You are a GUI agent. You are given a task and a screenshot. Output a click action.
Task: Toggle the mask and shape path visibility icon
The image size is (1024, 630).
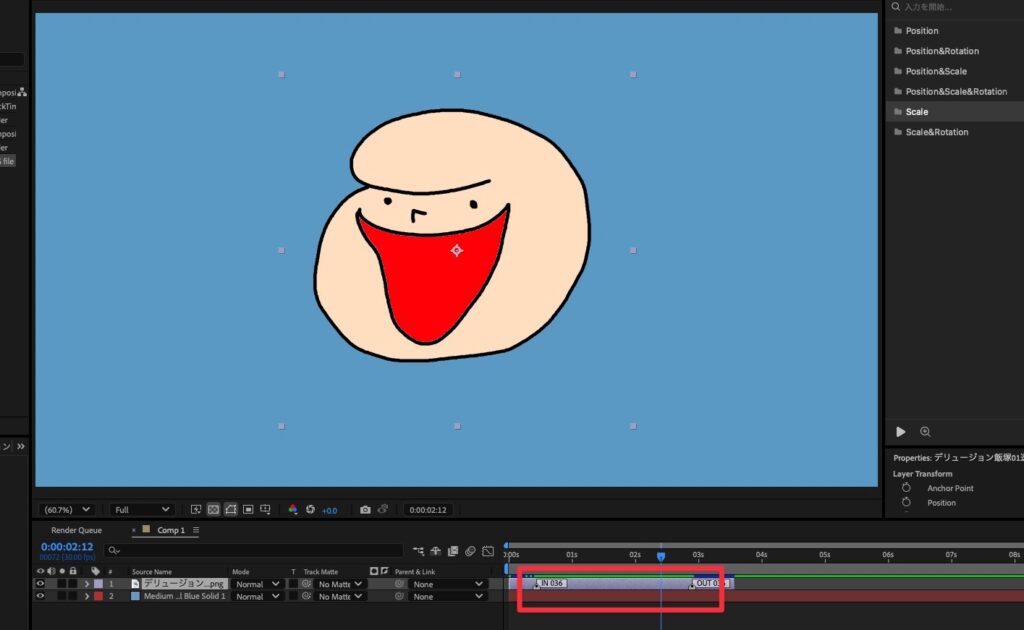click(231, 510)
